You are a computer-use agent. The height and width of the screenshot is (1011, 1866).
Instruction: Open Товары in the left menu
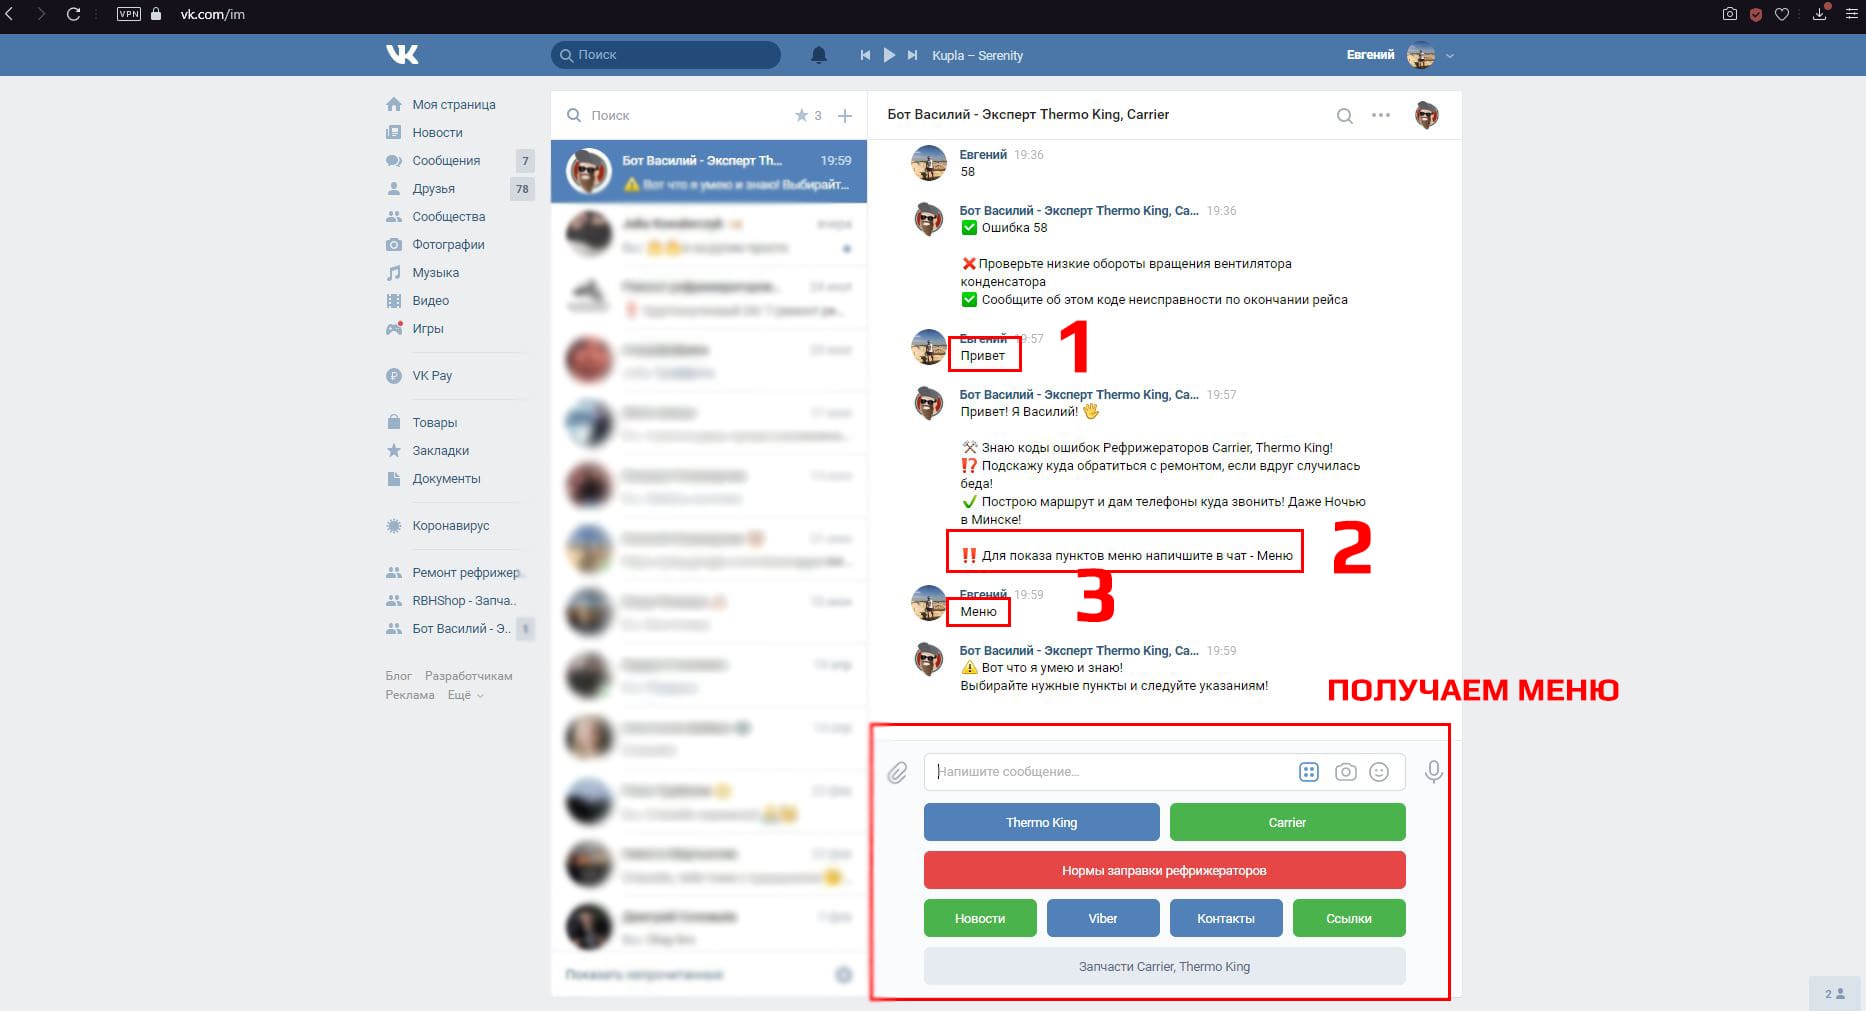click(x=434, y=422)
